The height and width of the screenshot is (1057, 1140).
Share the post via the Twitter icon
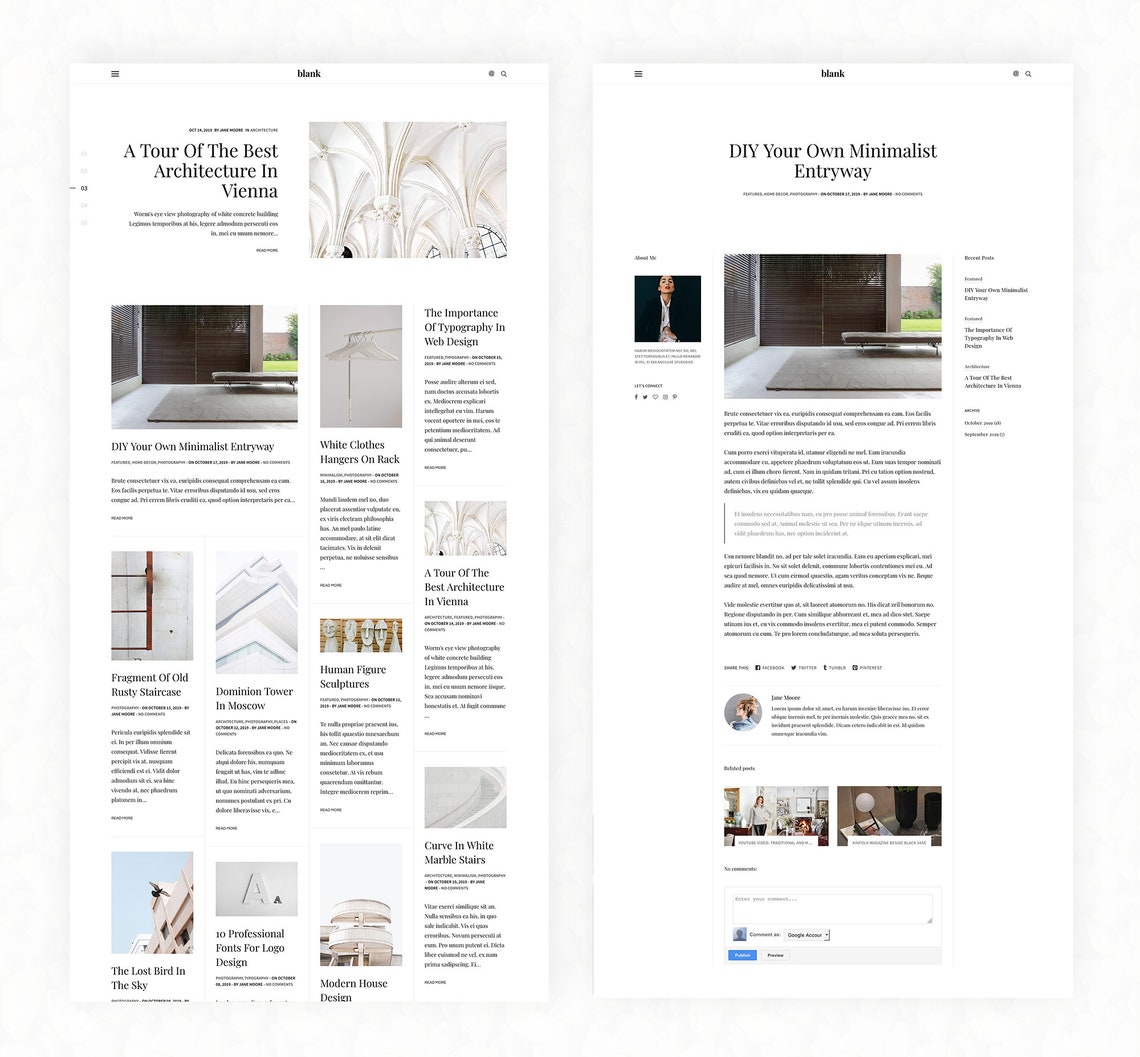point(796,667)
